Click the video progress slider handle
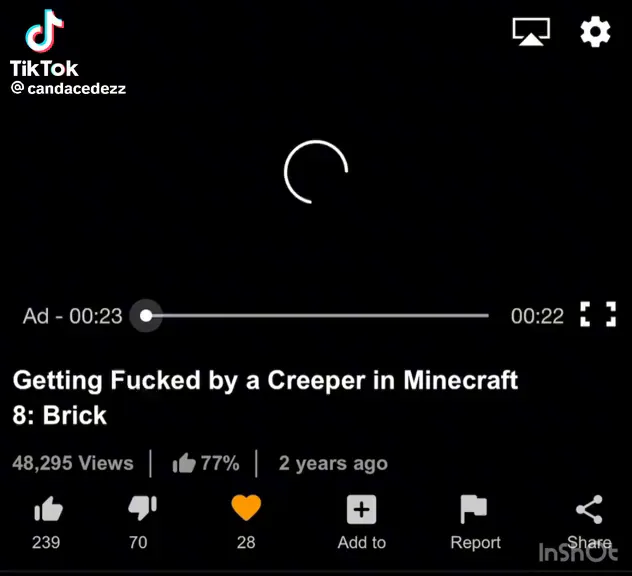 (146, 316)
